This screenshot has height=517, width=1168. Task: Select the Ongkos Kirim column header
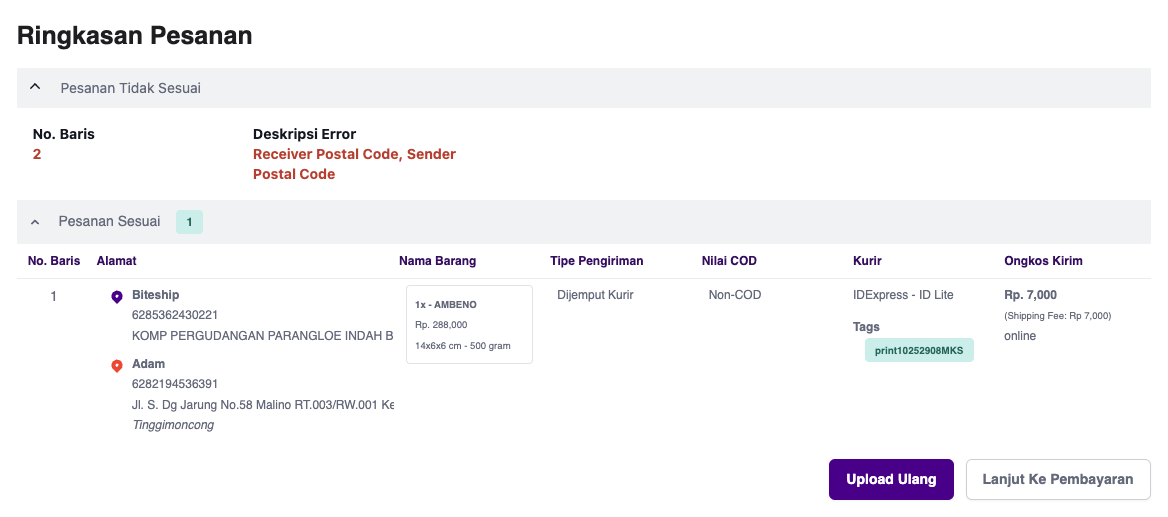pos(1043,261)
